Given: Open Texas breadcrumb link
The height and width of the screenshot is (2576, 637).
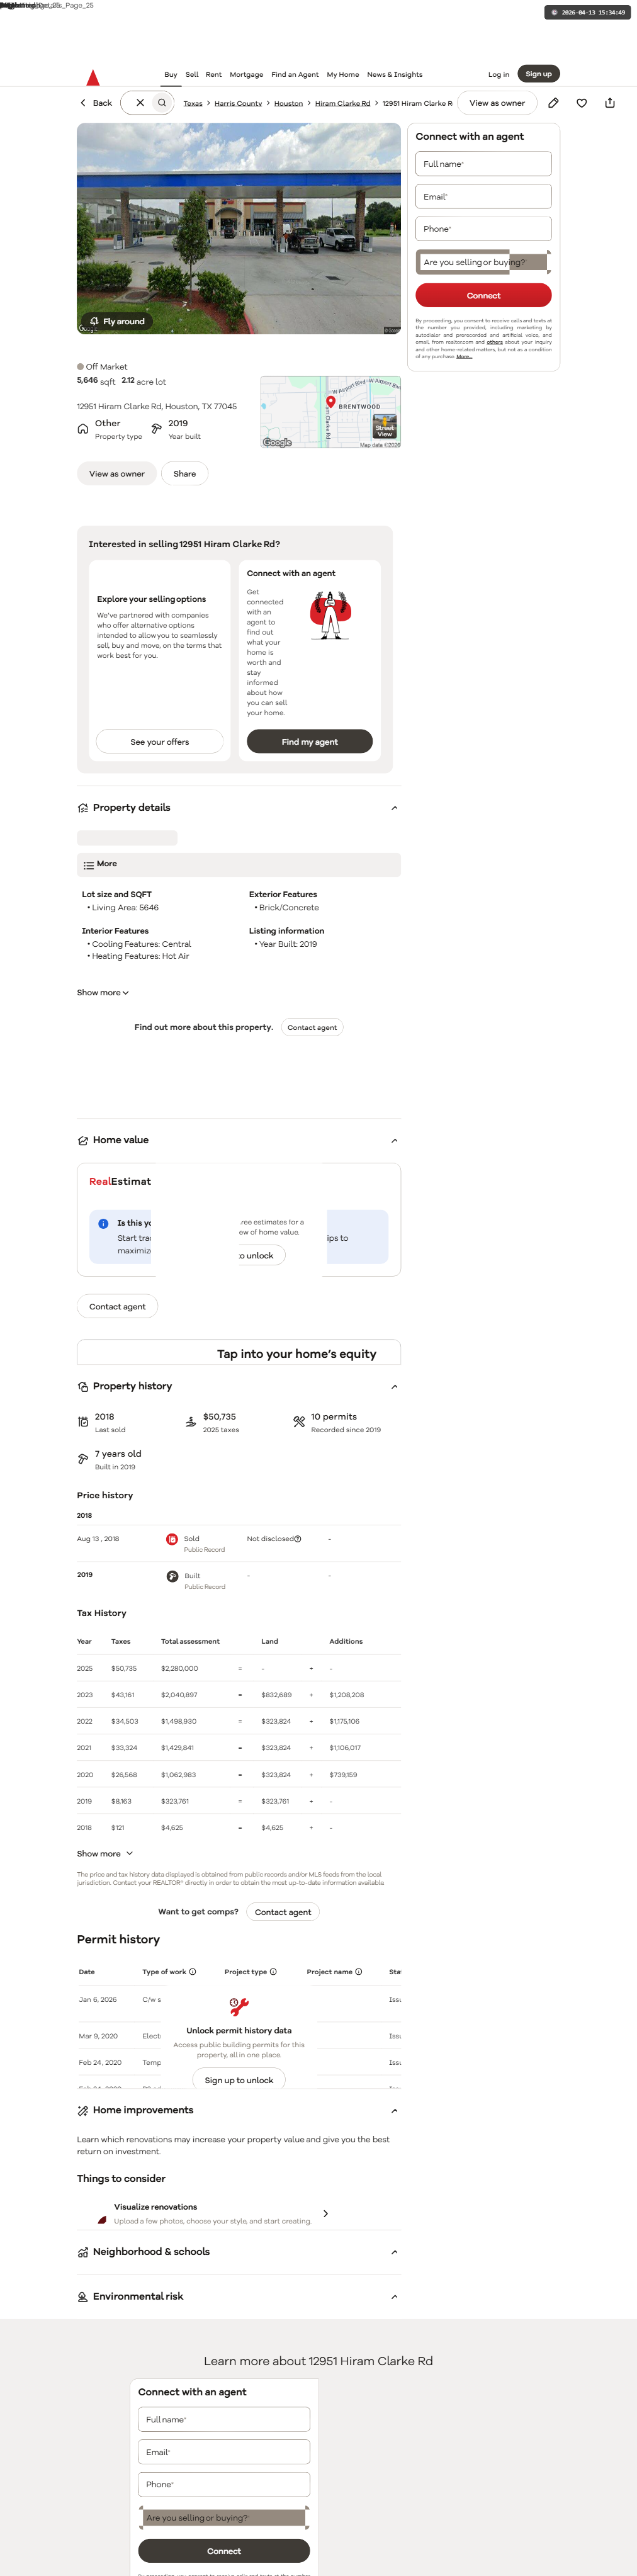Looking at the screenshot, I should point(193,103).
